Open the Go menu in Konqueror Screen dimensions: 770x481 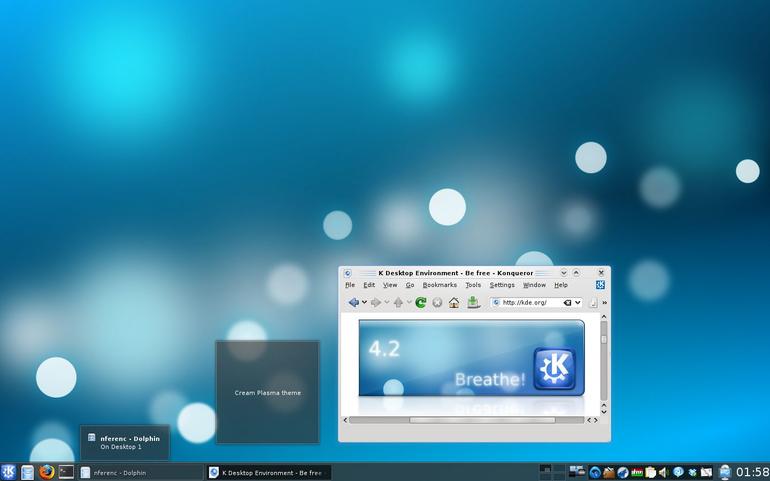click(x=410, y=285)
